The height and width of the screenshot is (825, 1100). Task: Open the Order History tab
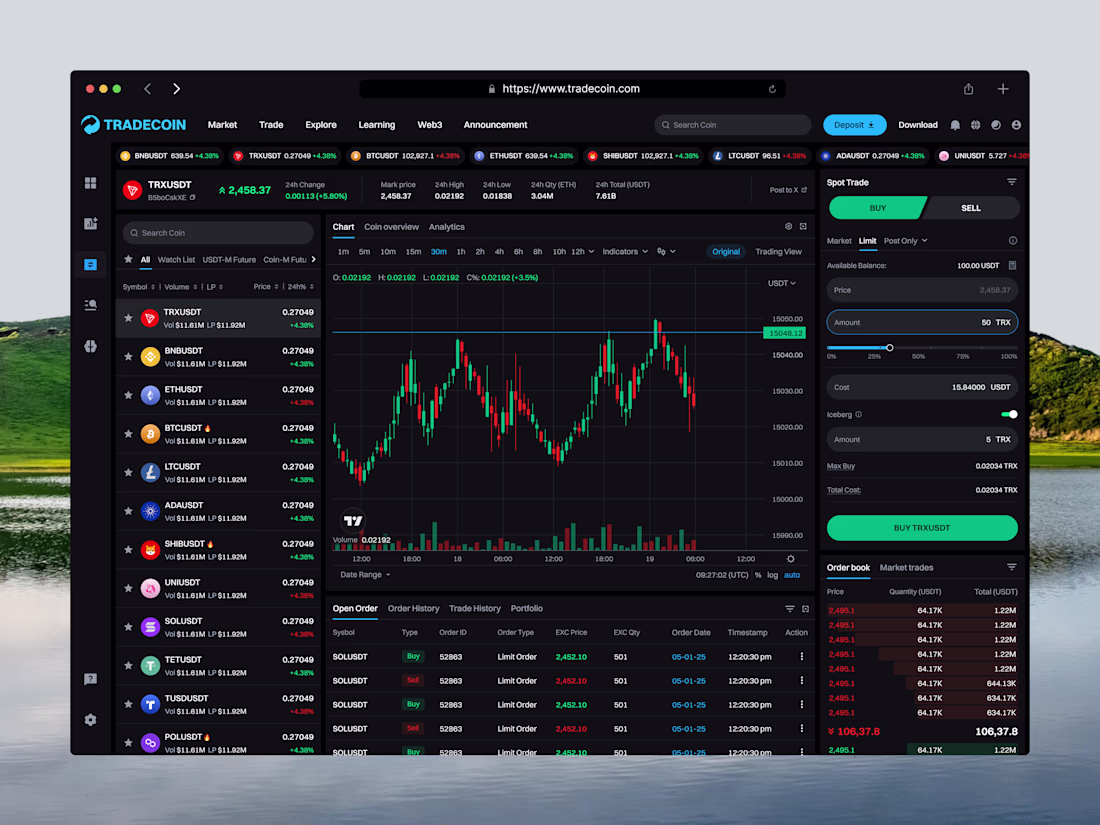point(413,608)
